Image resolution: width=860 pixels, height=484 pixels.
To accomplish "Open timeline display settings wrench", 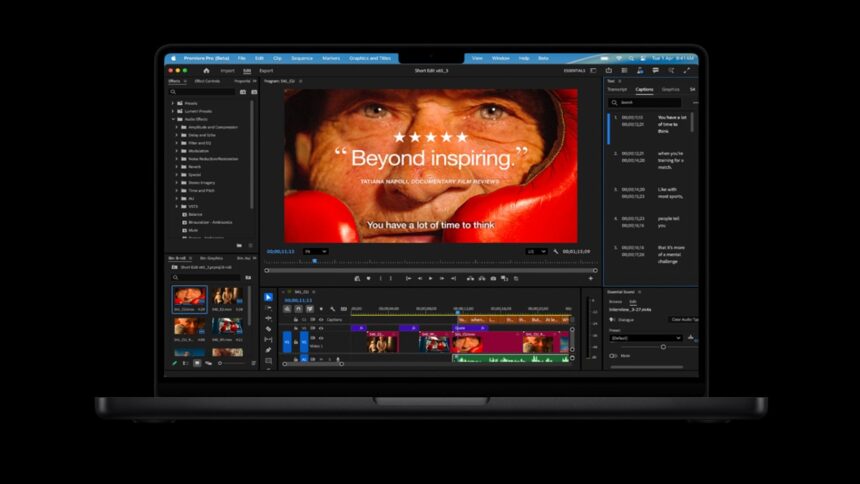I will tap(332, 309).
